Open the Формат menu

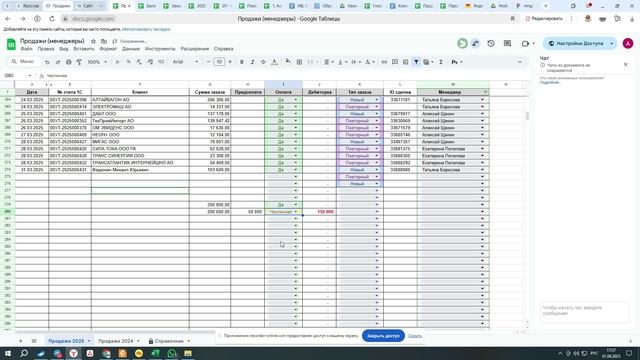pos(108,49)
